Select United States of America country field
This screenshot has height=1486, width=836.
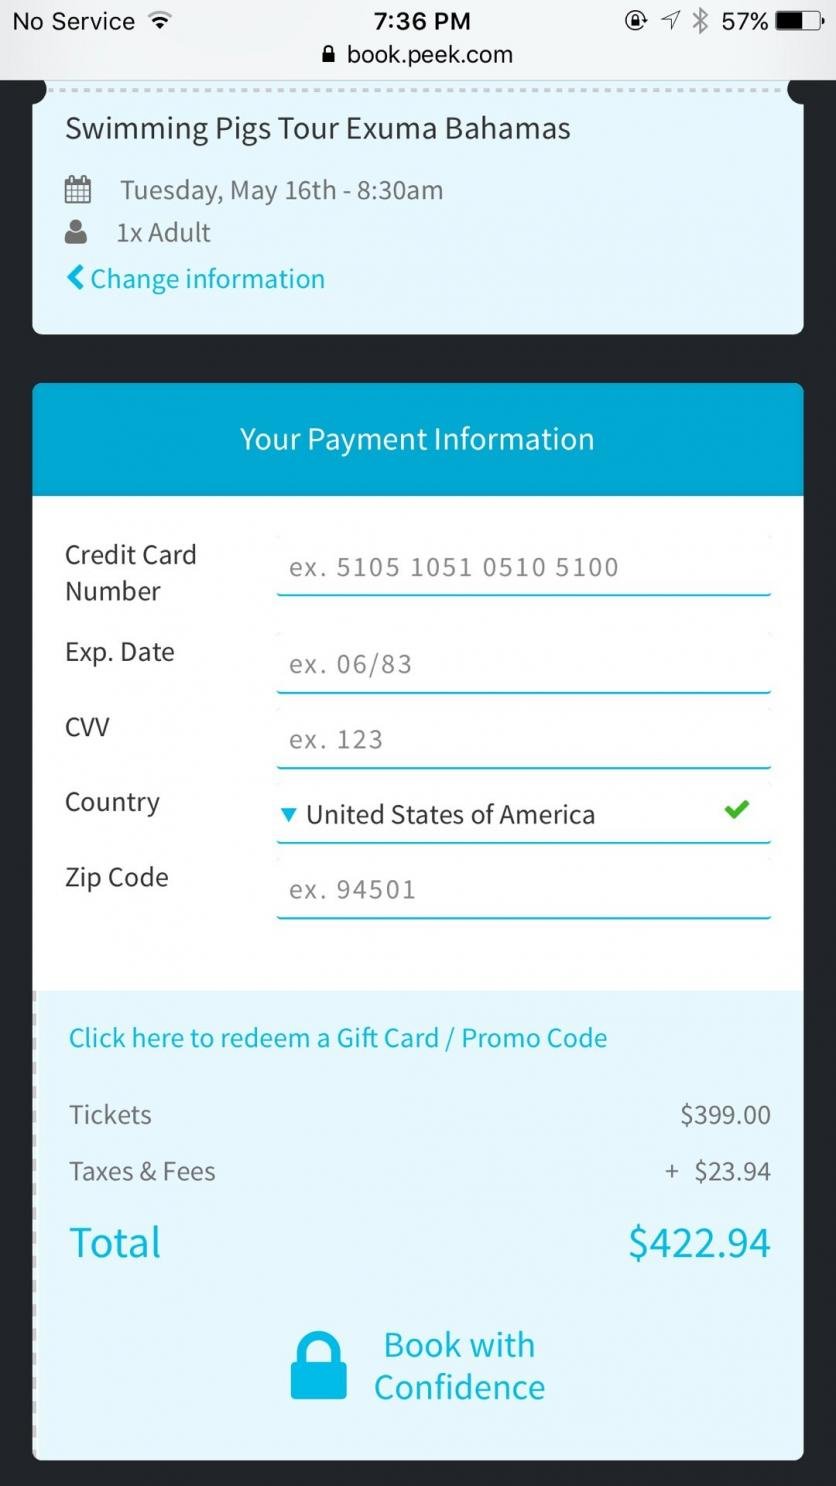click(x=524, y=814)
